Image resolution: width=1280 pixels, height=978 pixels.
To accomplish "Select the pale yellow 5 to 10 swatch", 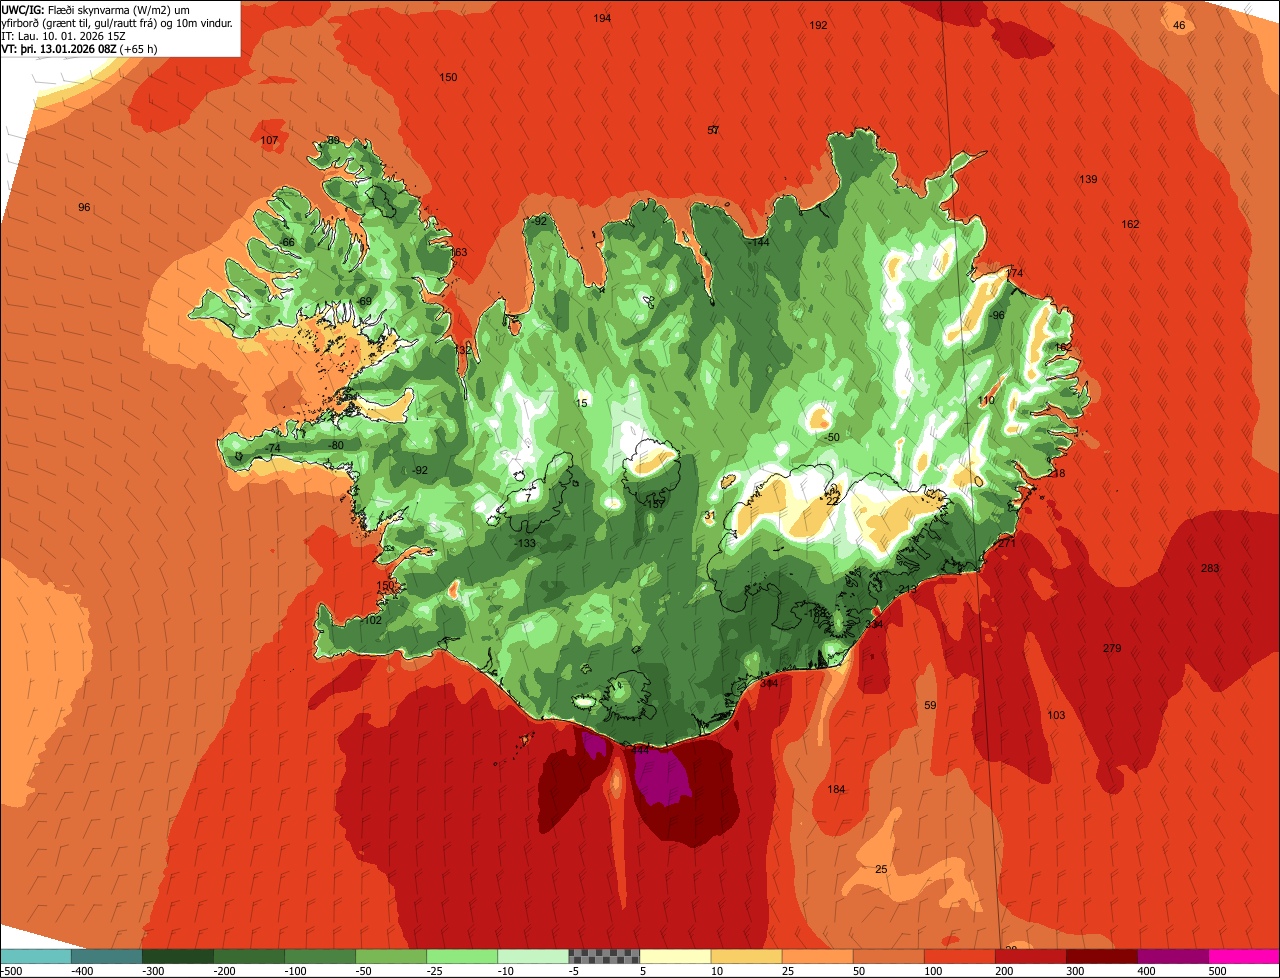I will pyautogui.click(x=675, y=956).
